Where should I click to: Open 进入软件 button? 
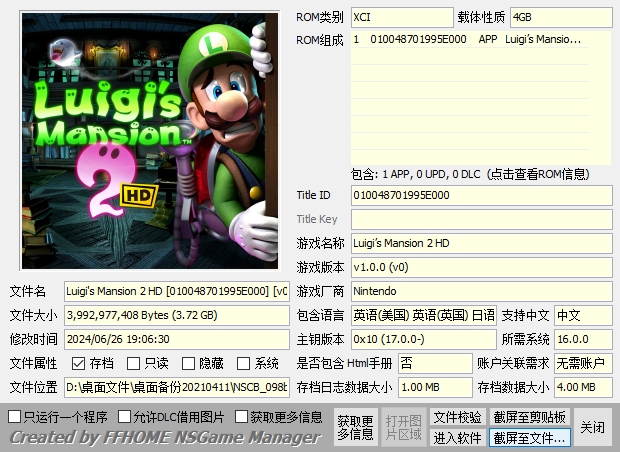coord(457,438)
